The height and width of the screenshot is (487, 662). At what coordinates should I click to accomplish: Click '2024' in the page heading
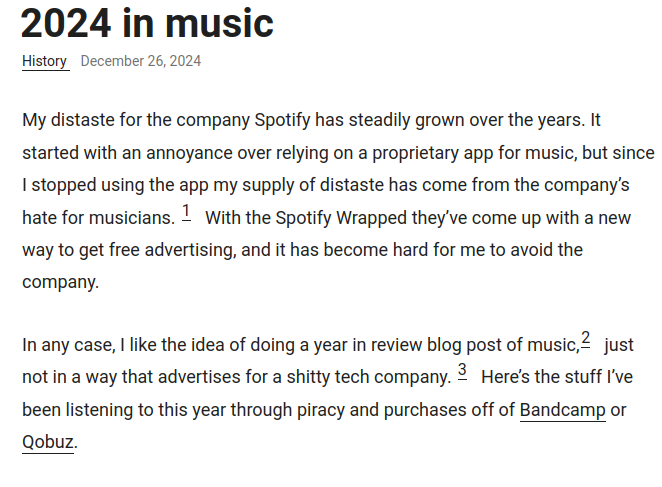click(x=66, y=24)
